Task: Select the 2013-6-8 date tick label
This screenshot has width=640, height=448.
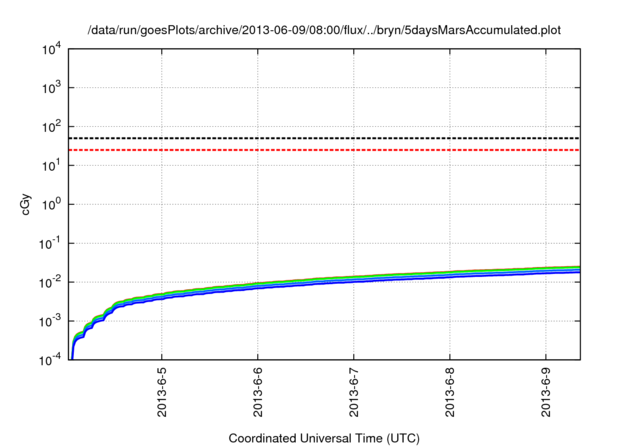Action: click(x=450, y=392)
